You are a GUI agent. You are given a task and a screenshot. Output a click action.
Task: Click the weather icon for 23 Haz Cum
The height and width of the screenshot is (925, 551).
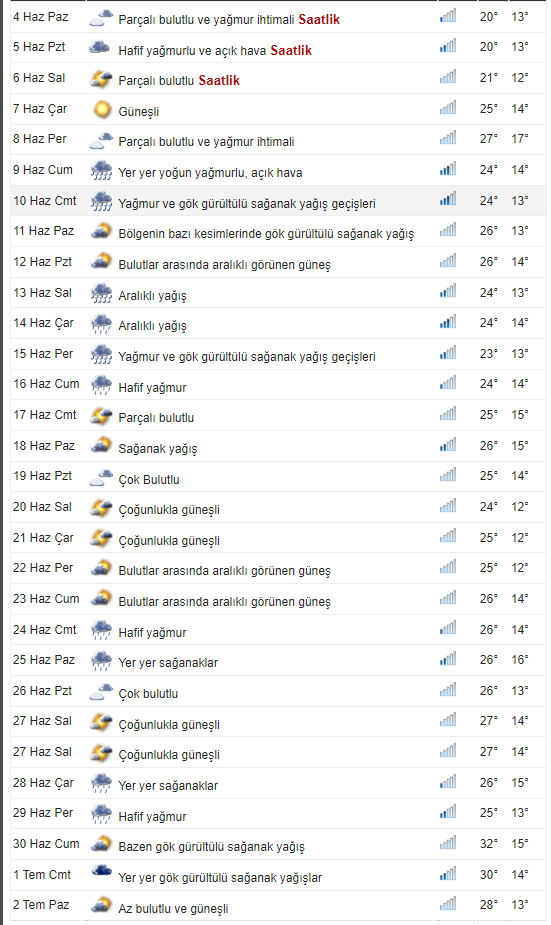tap(101, 599)
